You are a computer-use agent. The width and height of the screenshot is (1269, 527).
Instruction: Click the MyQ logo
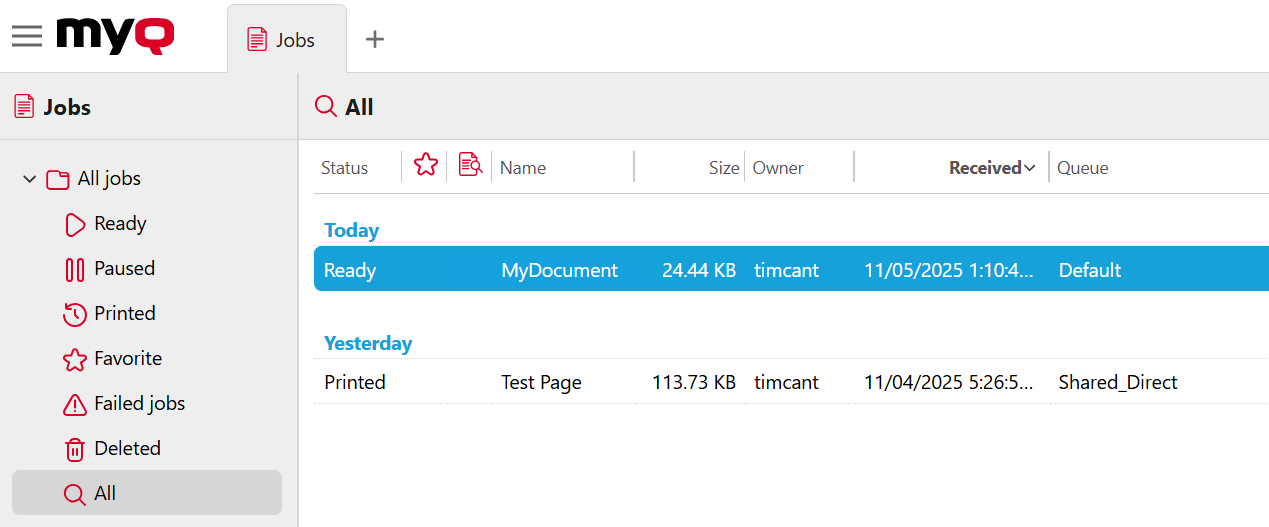coord(115,37)
